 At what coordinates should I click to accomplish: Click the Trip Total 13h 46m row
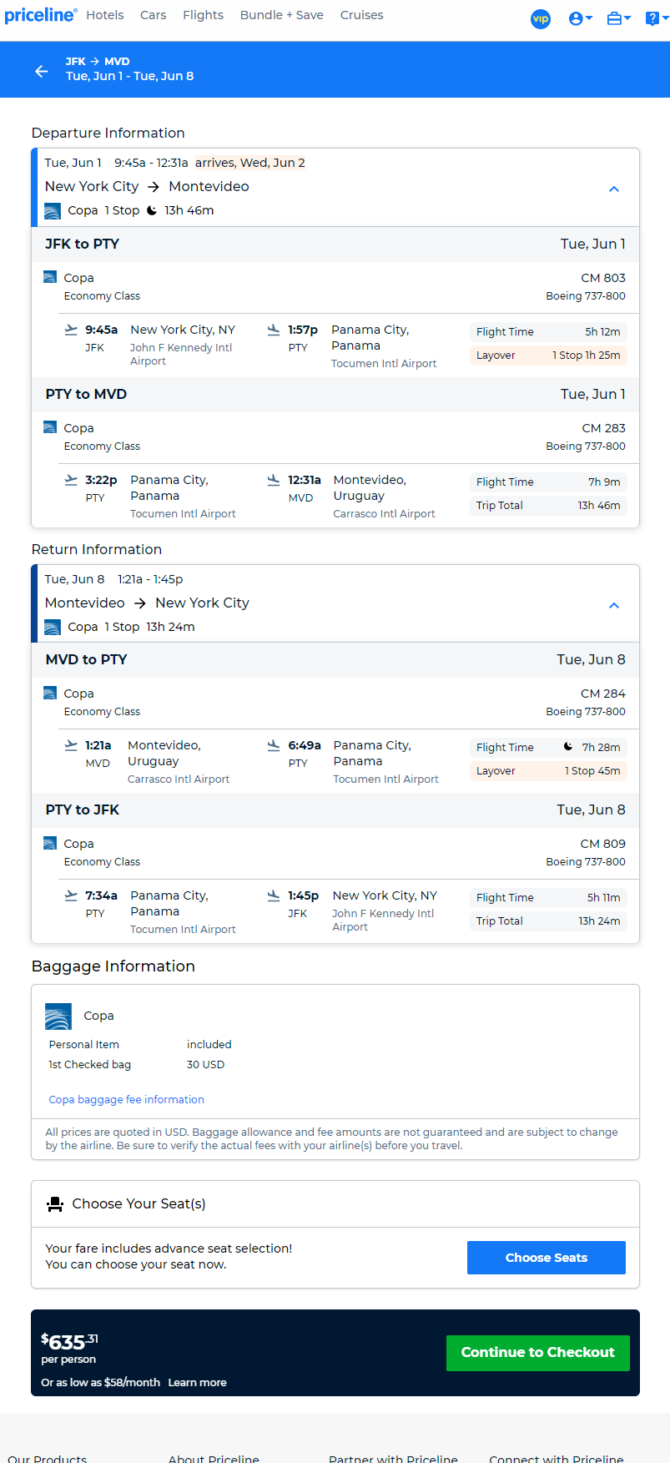(x=548, y=505)
